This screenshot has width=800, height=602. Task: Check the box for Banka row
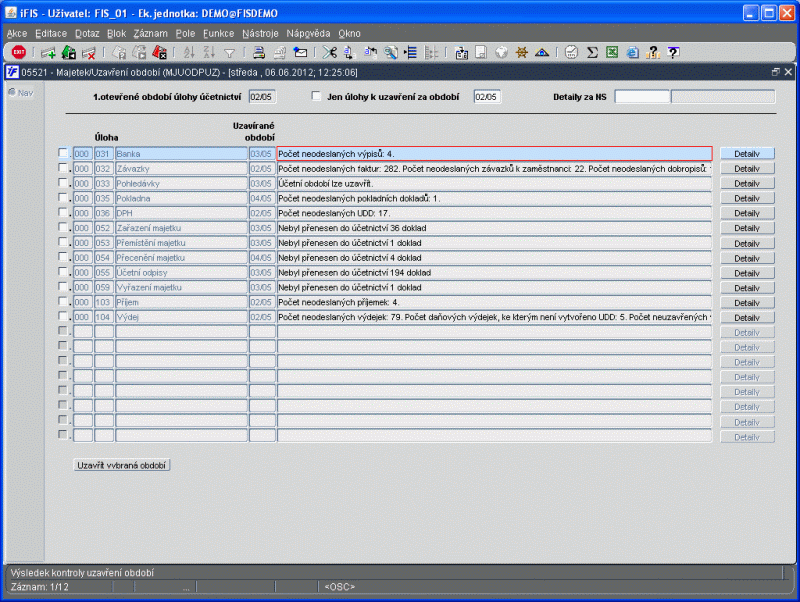coord(63,153)
